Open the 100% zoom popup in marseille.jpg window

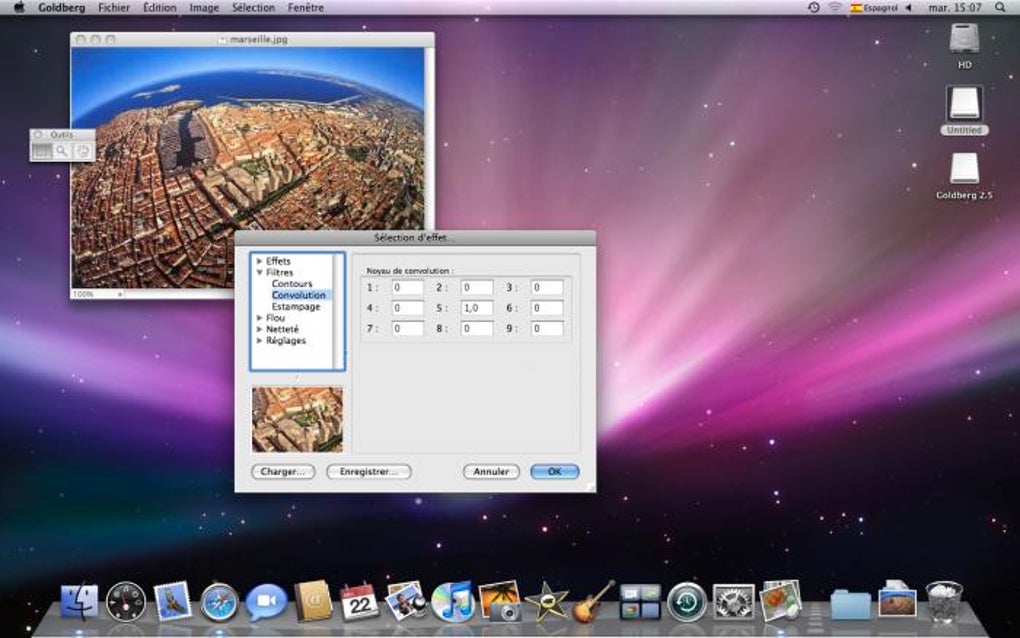[98, 294]
